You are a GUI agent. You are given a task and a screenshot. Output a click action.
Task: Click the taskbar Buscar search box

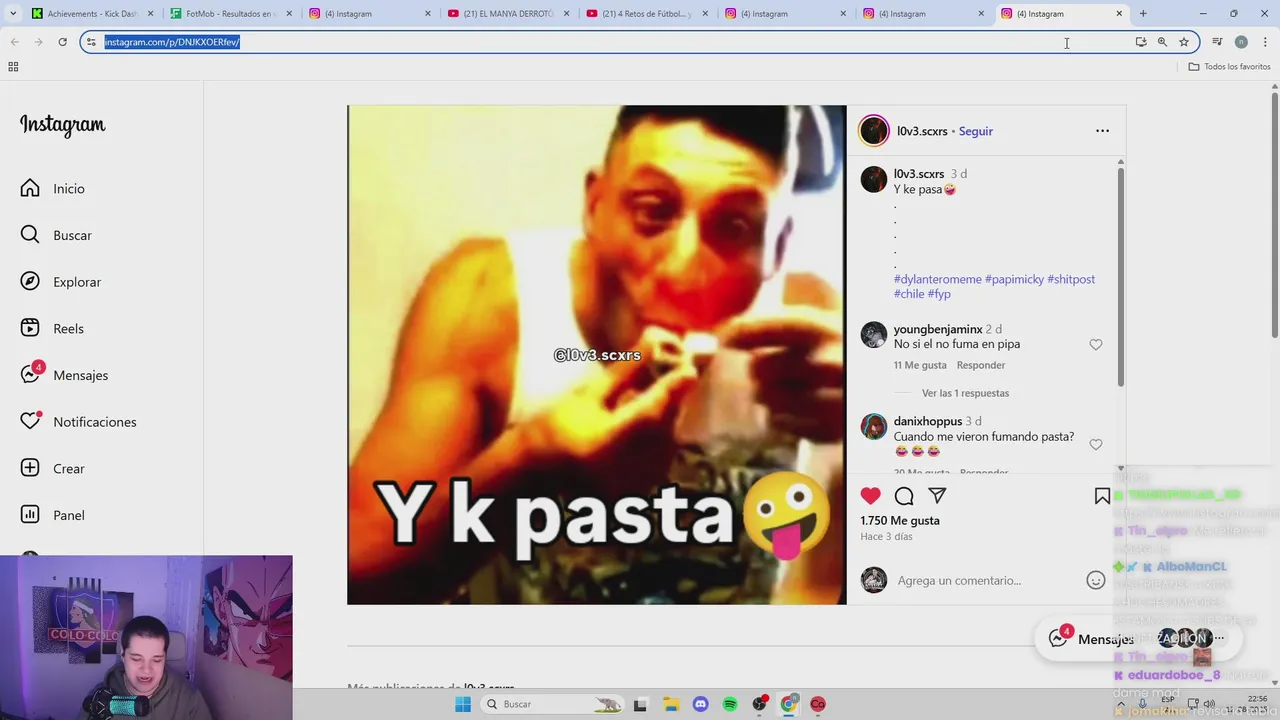click(550, 704)
